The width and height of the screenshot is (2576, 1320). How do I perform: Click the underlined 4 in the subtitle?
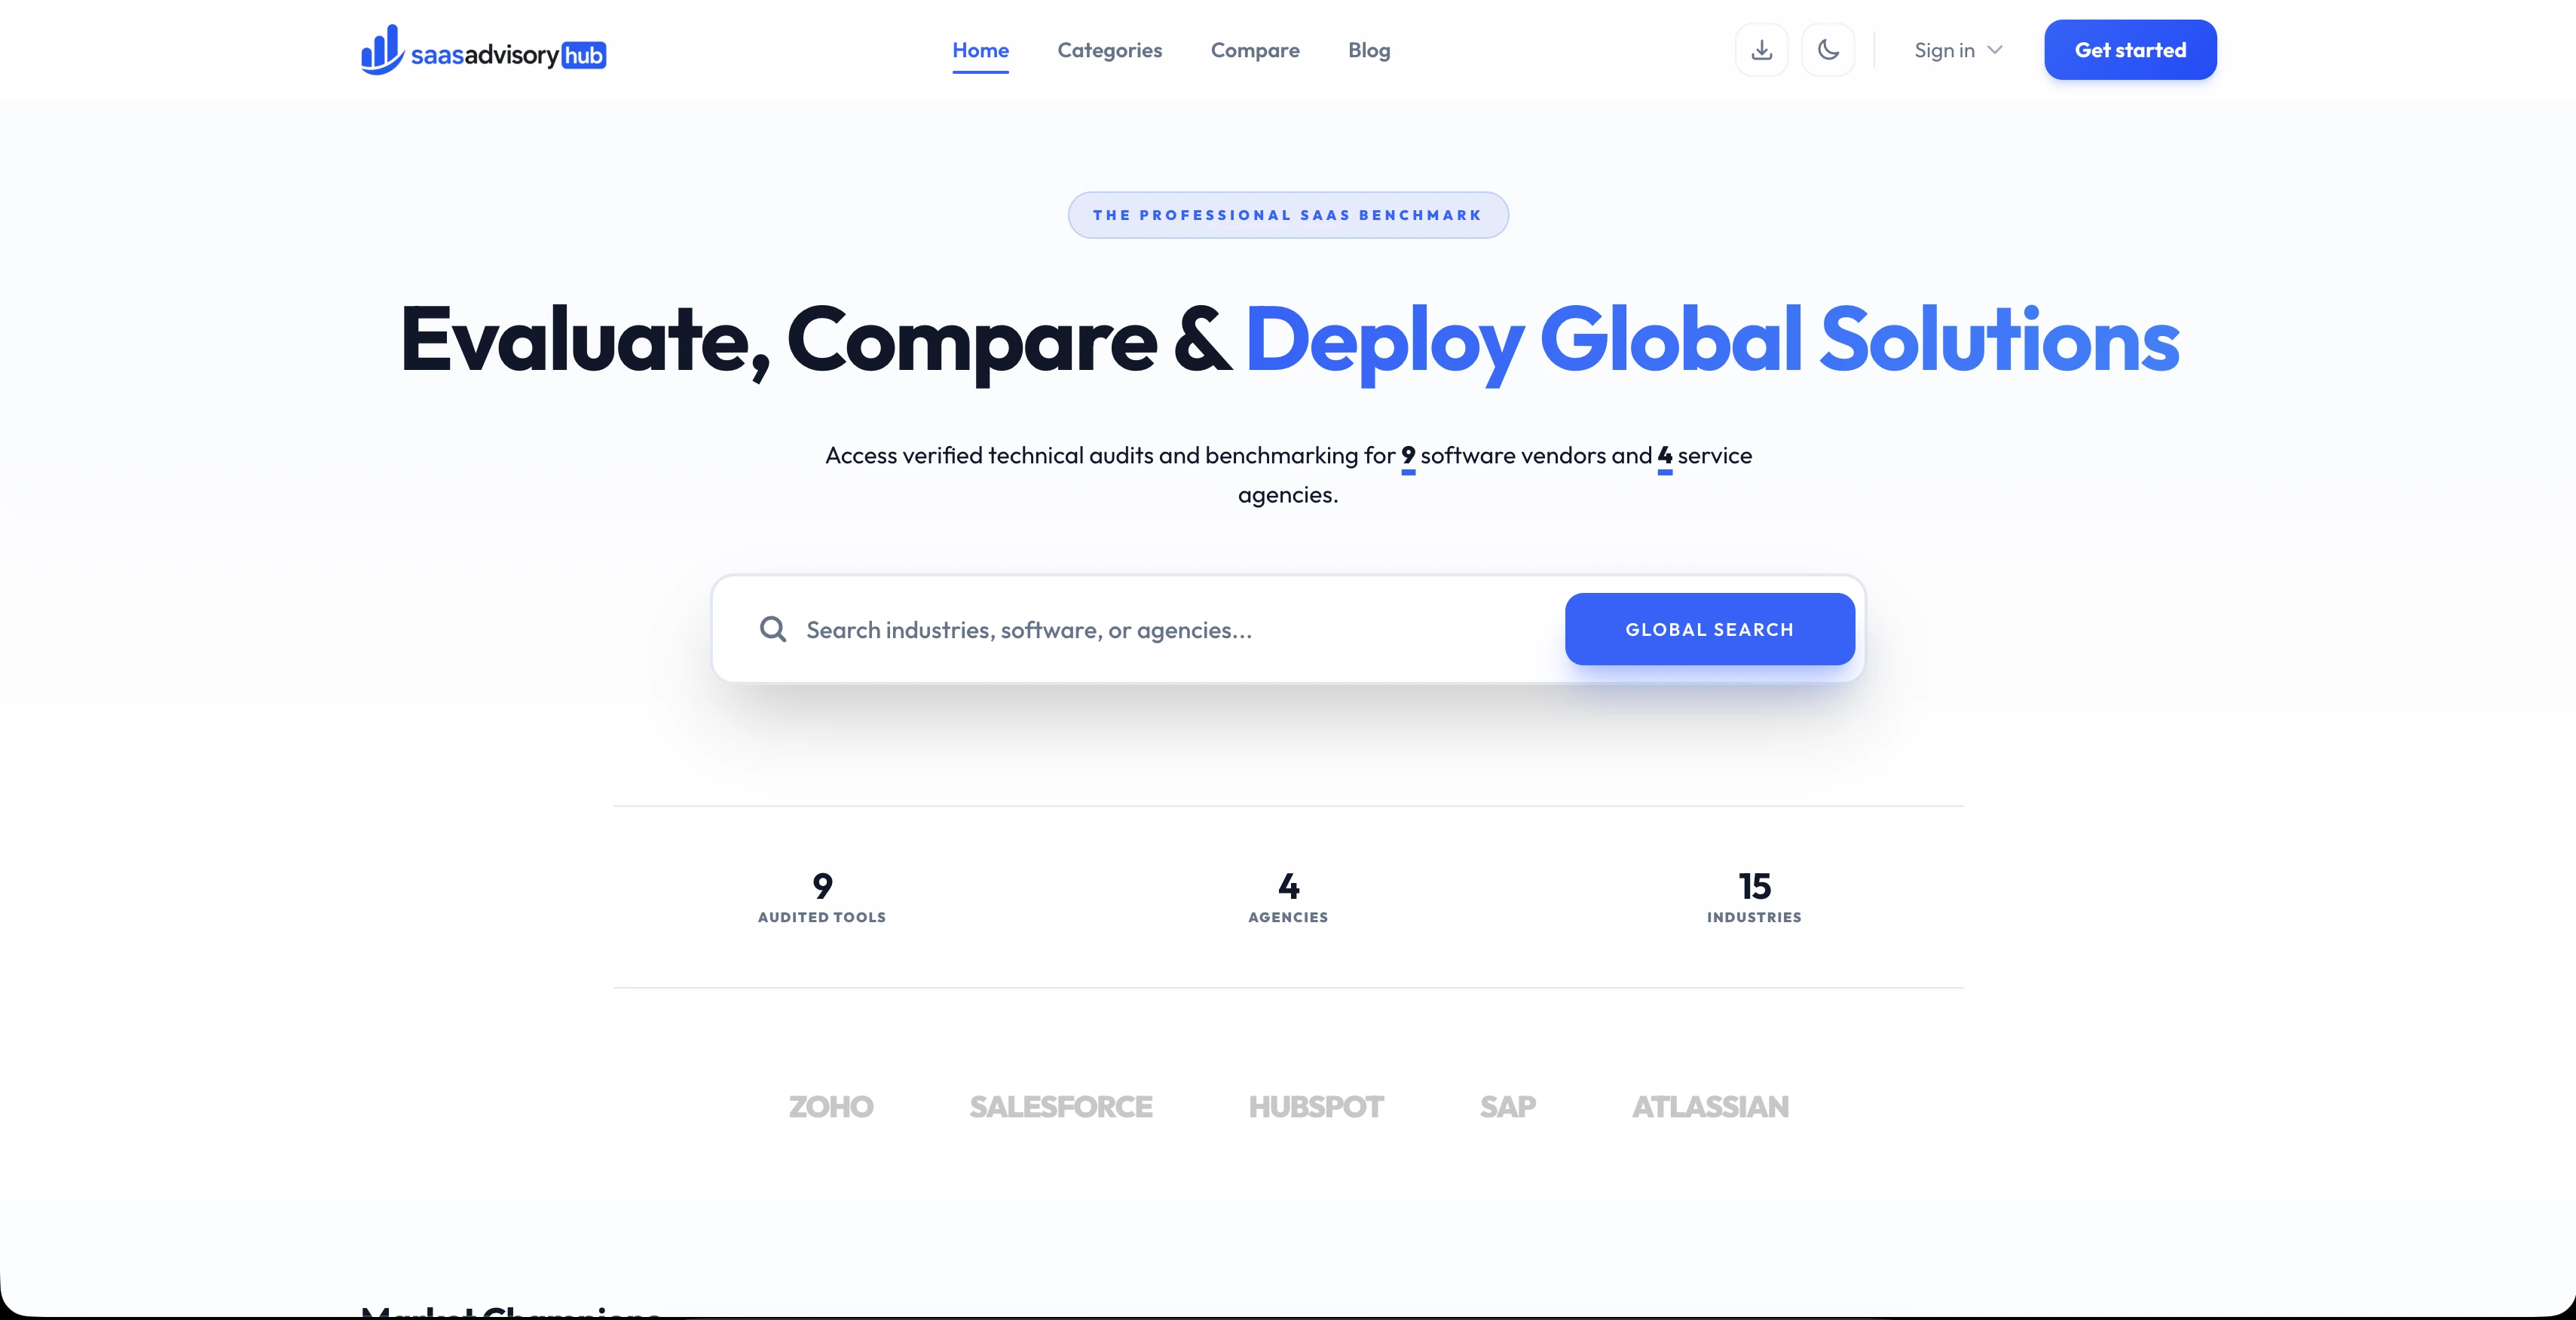[1664, 457]
